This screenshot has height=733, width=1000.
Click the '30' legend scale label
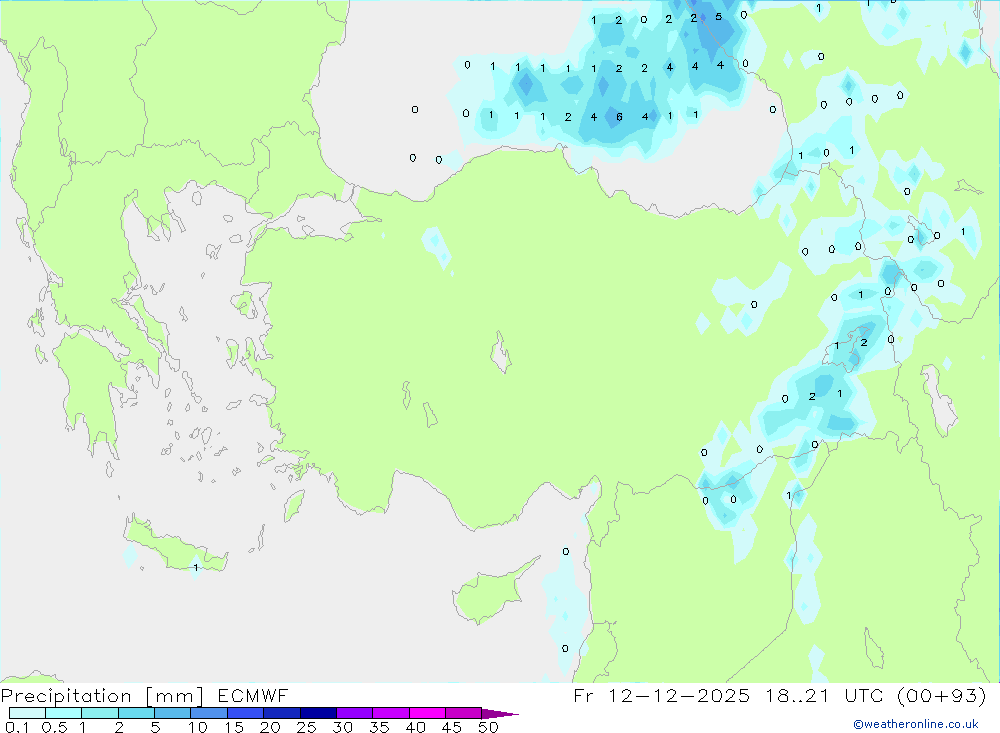click(342, 727)
